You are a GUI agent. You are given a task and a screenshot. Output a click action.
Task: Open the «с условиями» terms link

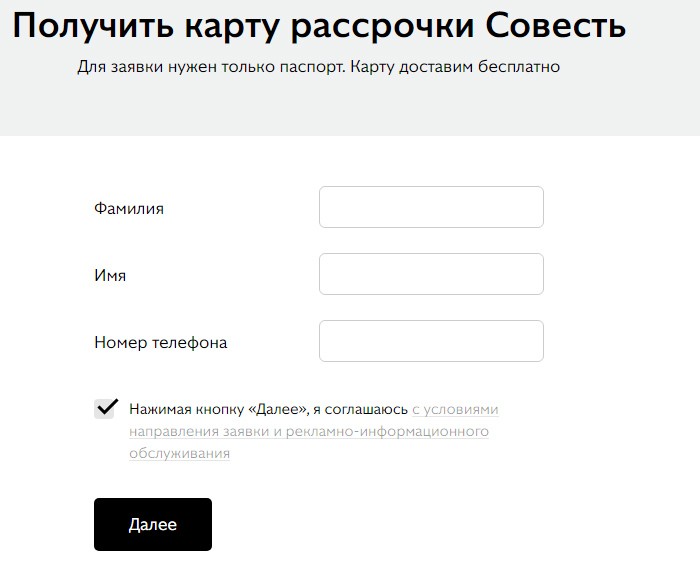(x=455, y=409)
